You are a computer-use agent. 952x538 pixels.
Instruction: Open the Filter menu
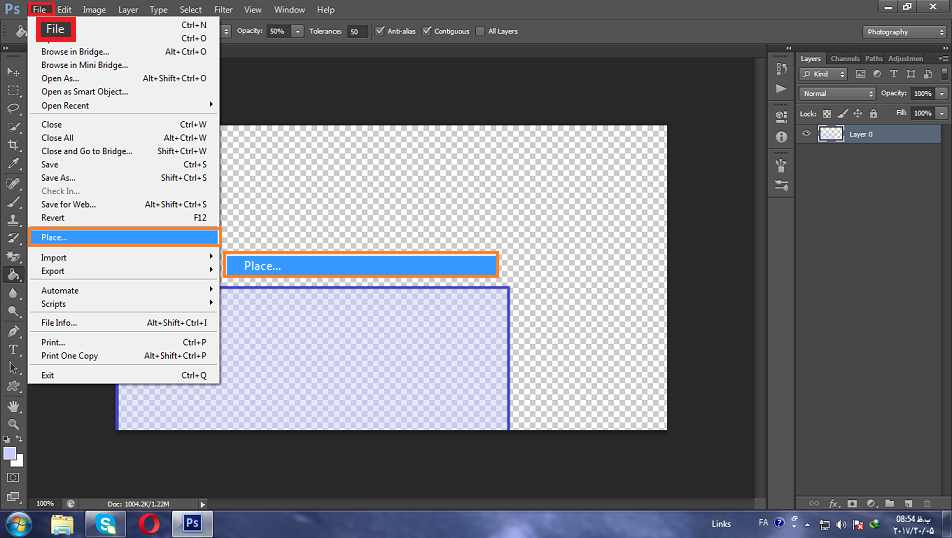tap(223, 10)
